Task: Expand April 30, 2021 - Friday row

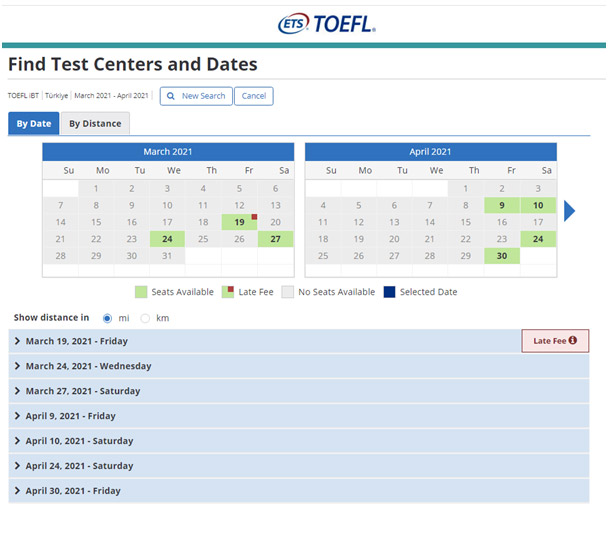Action: (73, 491)
